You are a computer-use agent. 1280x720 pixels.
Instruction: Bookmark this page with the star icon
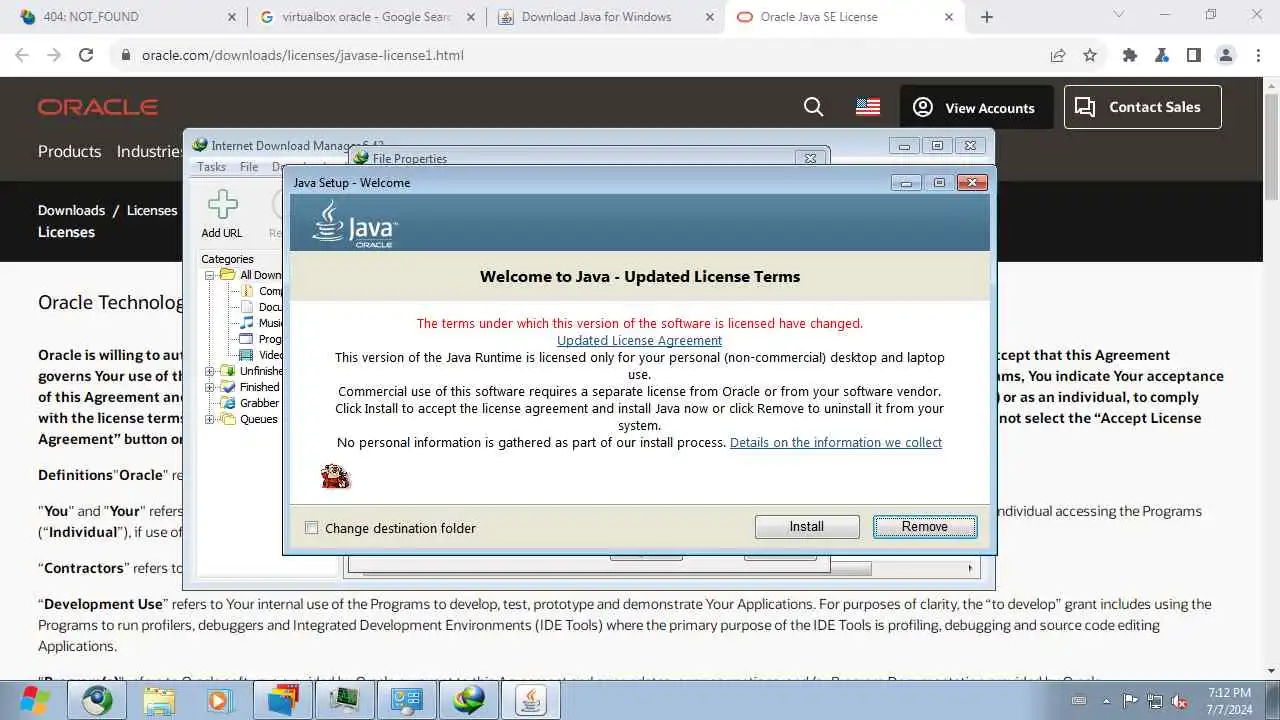tap(1090, 55)
